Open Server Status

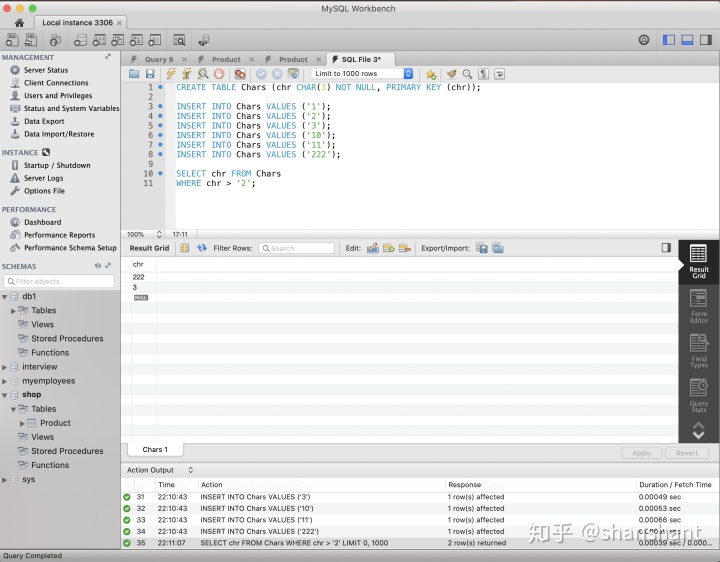(46, 70)
